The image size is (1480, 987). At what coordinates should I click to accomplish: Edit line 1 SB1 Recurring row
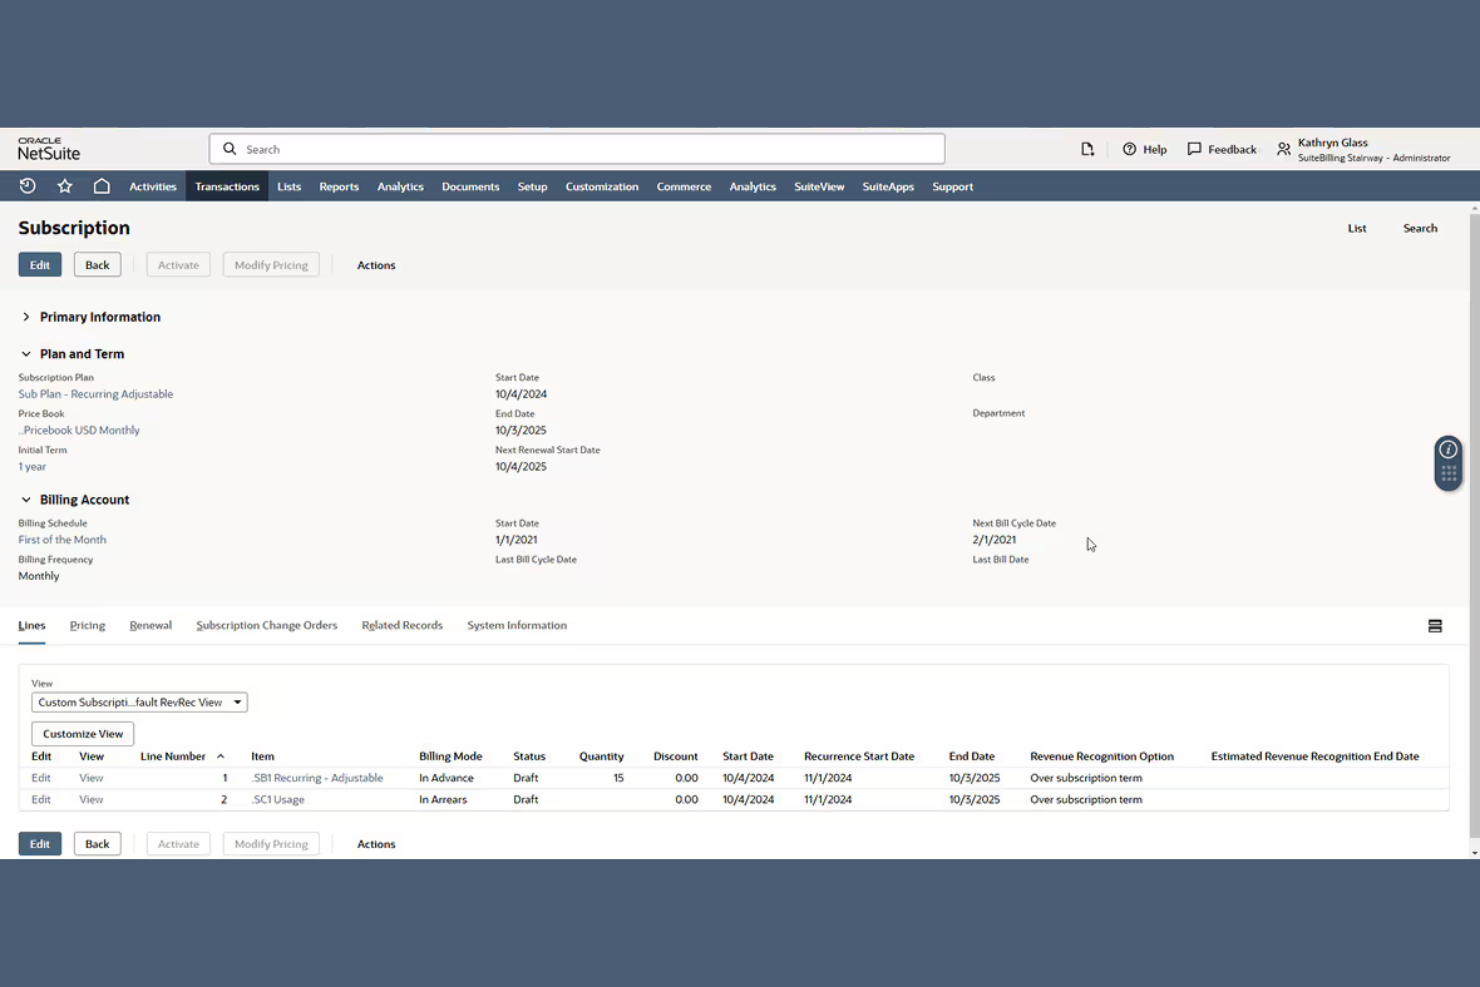click(x=41, y=778)
